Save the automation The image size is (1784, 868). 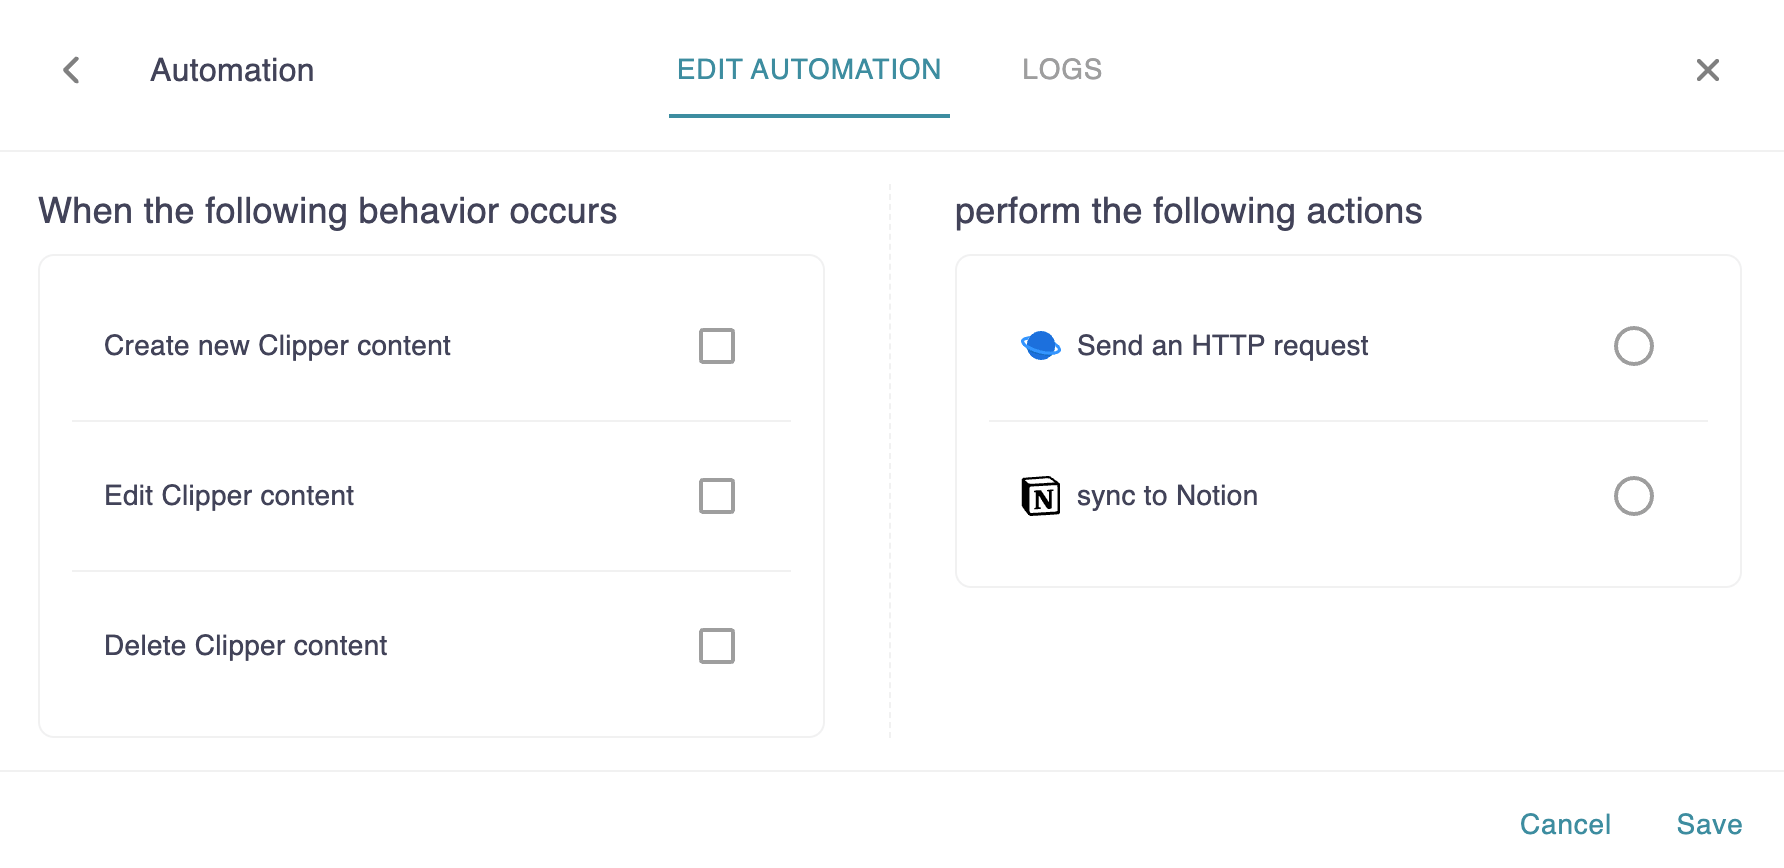(1709, 824)
